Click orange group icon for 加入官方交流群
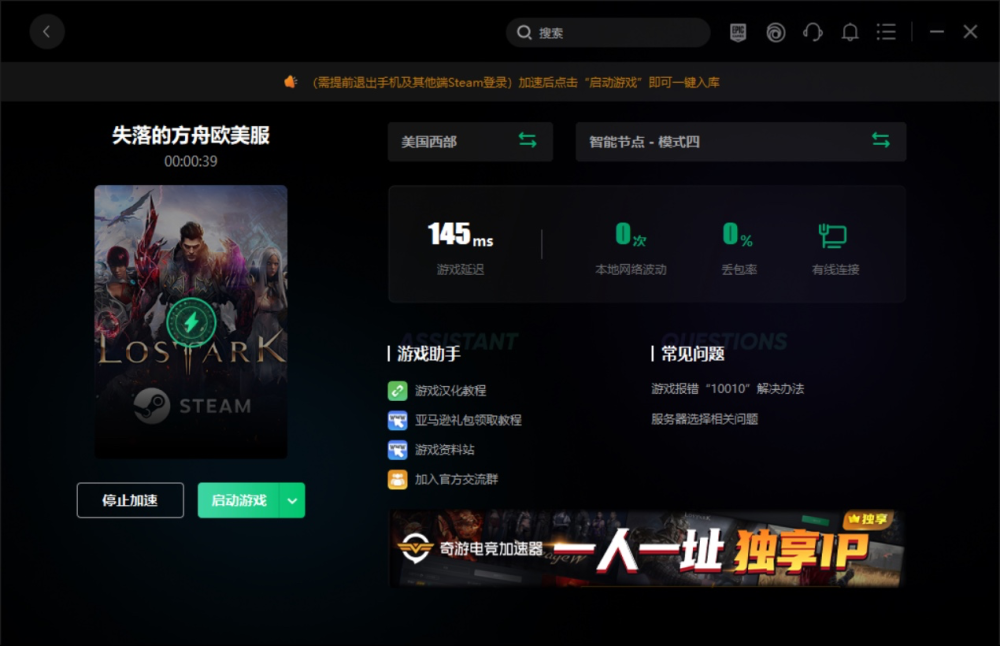The height and width of the screenshot is (646, 1000). click(x=397, y=479)
